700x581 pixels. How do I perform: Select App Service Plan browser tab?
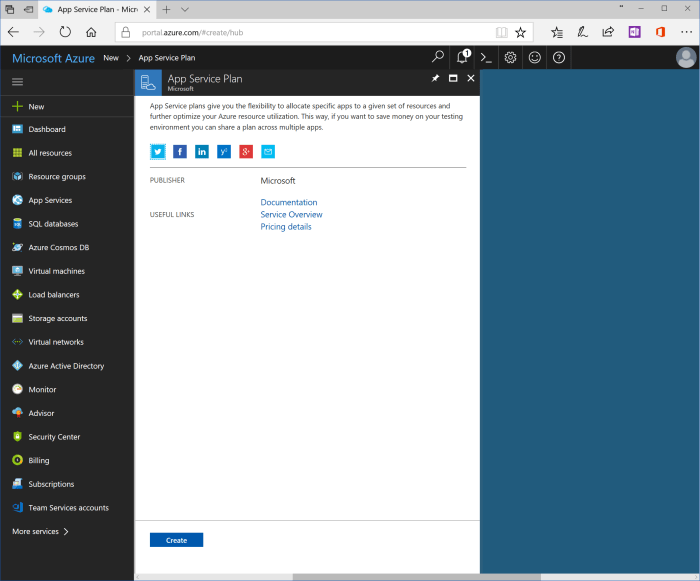click(97, 9)
